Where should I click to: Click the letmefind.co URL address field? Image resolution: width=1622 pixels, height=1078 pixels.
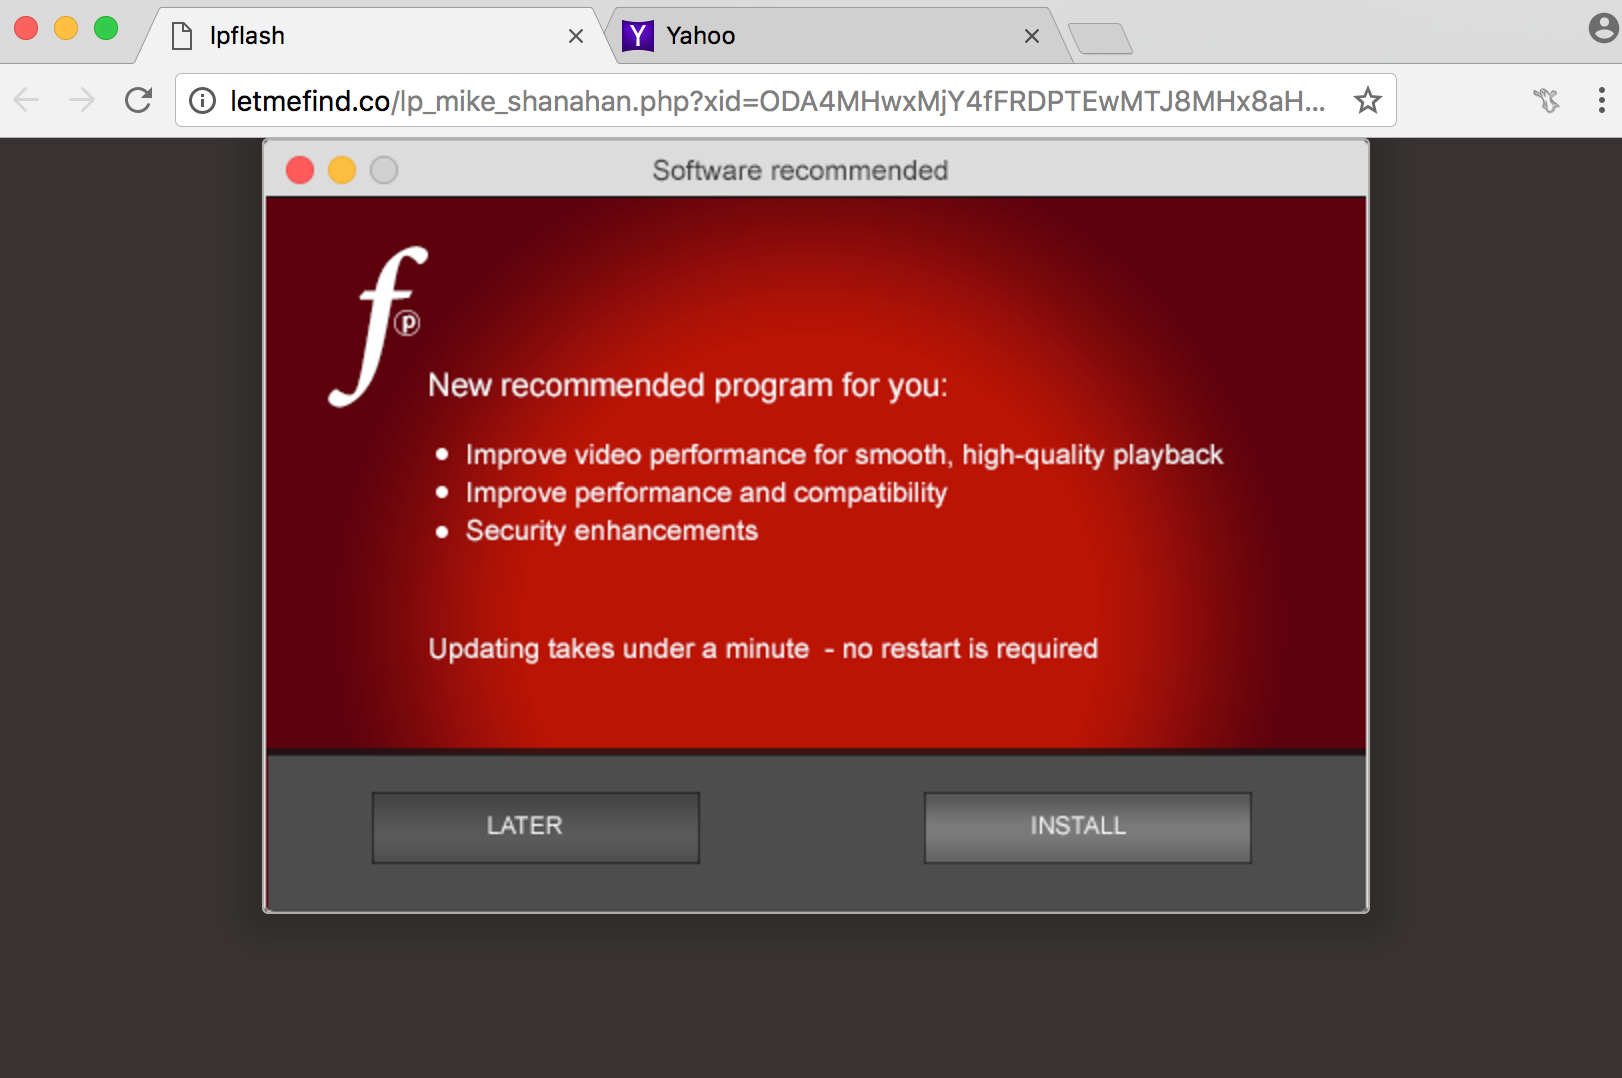(x=776, y=100)
